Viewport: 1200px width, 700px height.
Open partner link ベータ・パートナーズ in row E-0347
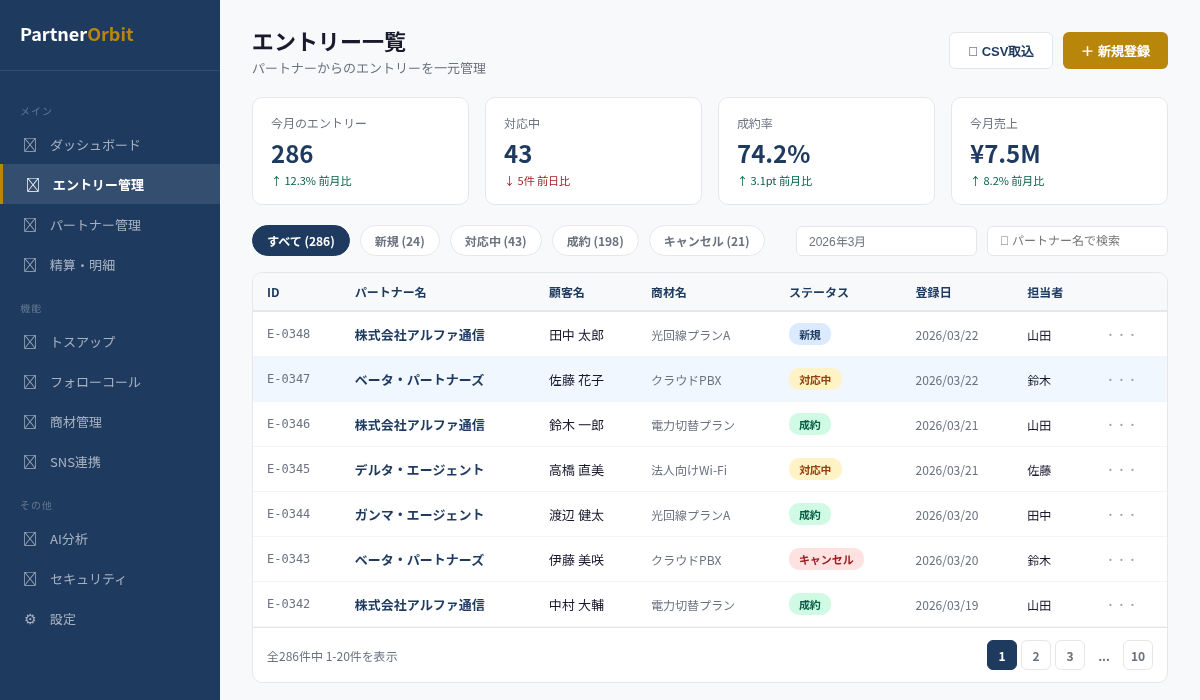(x=419, y=380)
